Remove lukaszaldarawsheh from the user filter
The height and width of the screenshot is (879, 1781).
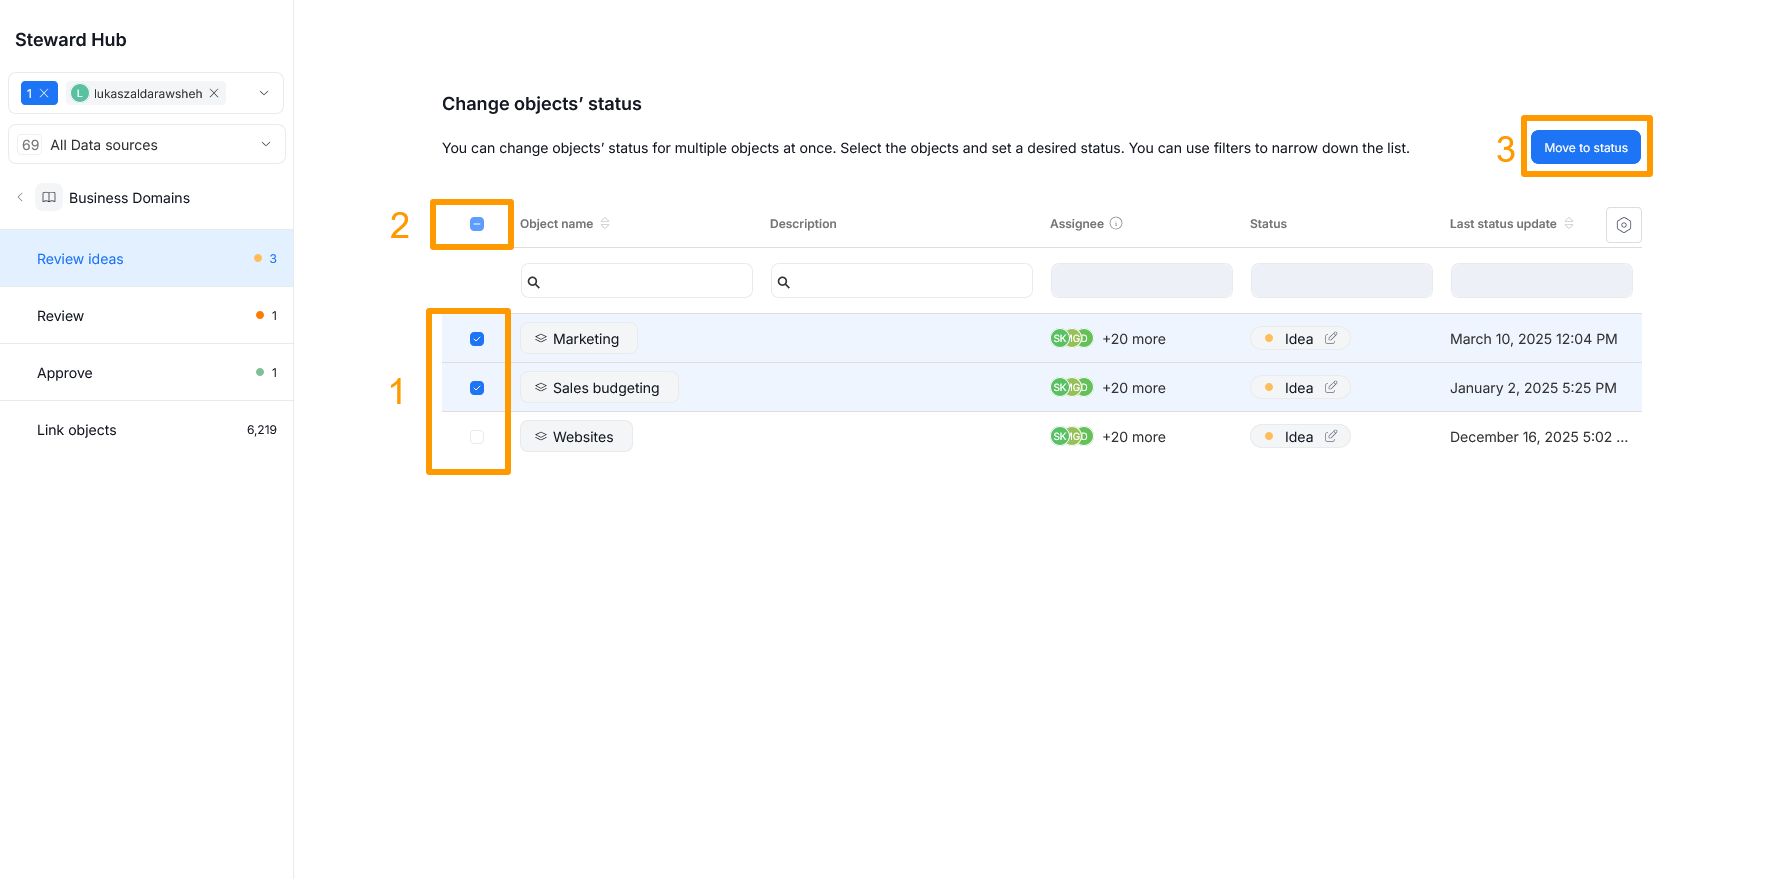click(214, 93)
